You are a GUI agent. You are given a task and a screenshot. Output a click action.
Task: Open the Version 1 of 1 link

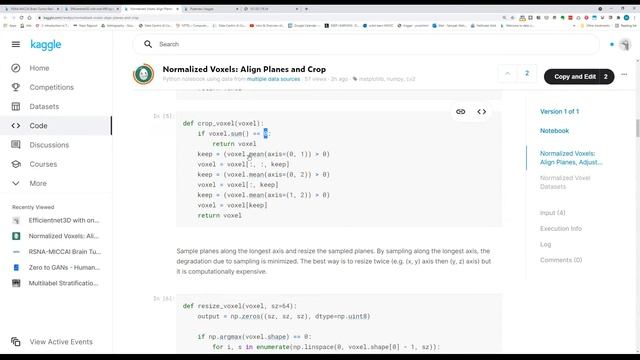pos(559,111)
